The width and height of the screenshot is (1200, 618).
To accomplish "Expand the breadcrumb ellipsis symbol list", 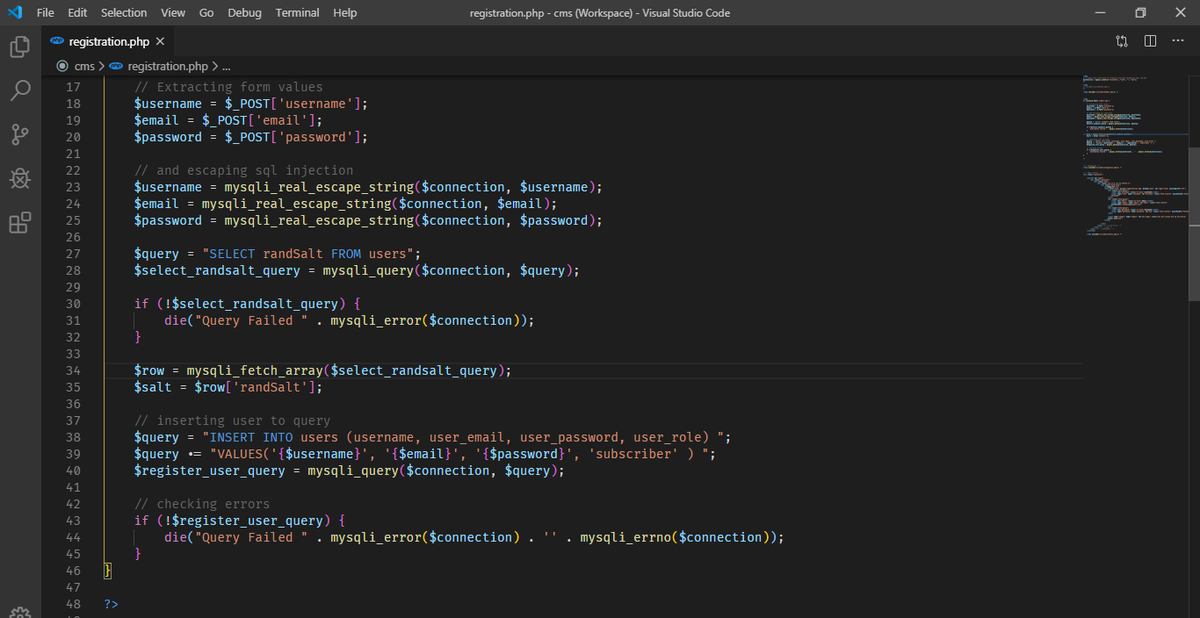I will point(226,66).
